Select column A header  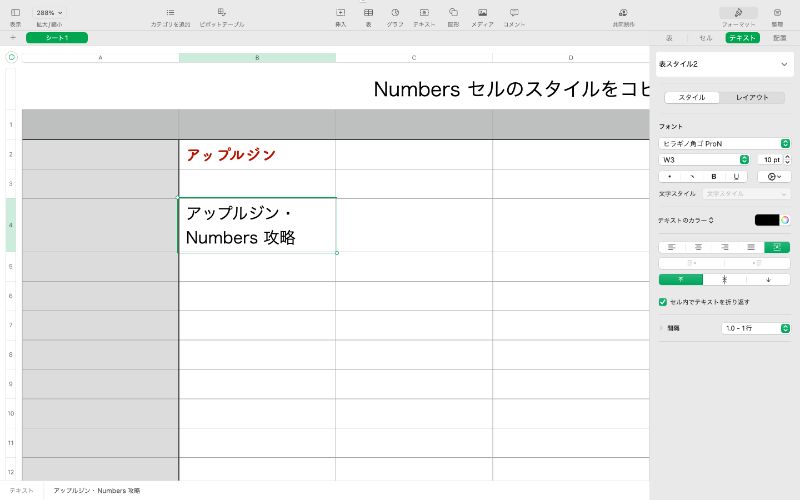pyautogui.click(x=101, y=58)
